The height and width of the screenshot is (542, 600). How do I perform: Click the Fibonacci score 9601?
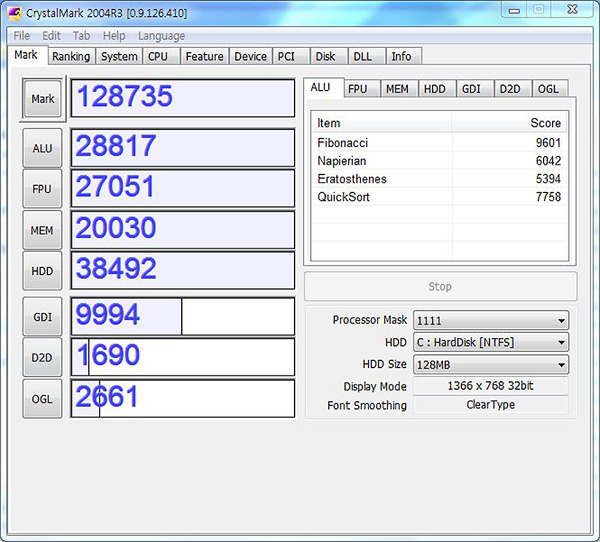coord(548,143)
